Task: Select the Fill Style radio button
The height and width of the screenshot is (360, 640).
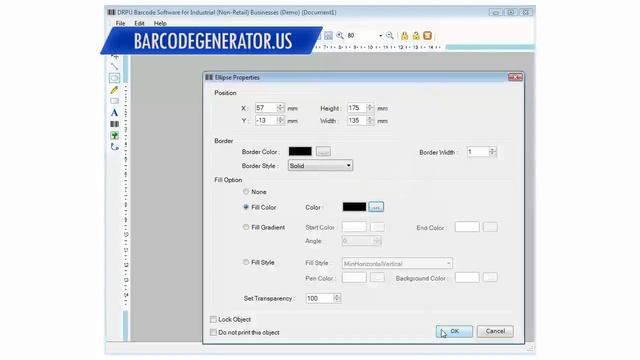Action: [246, 262]
